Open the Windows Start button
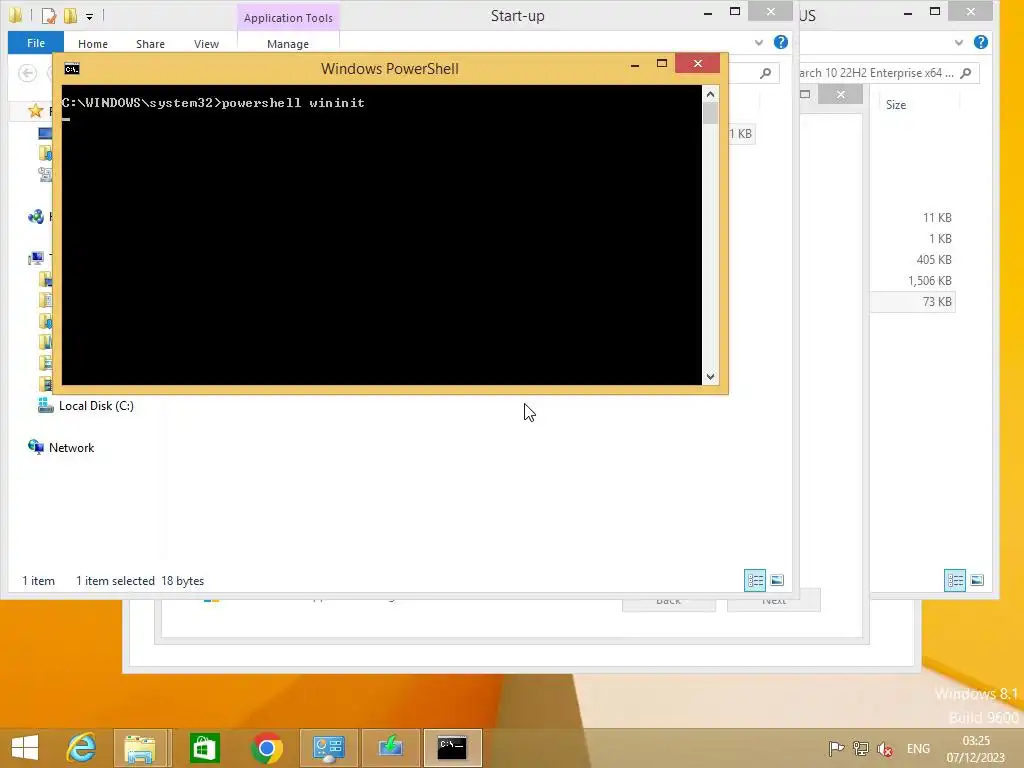 click(x=25, y=748)
